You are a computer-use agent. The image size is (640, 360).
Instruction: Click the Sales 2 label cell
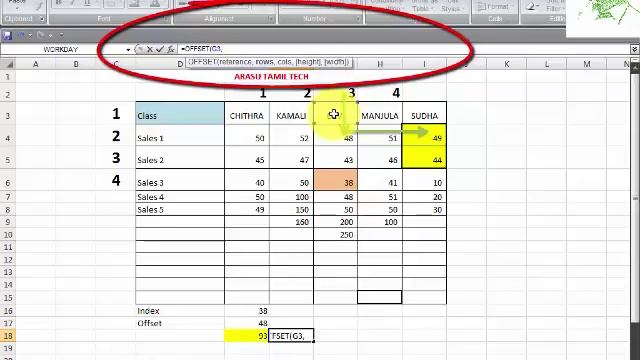(180, 157)
